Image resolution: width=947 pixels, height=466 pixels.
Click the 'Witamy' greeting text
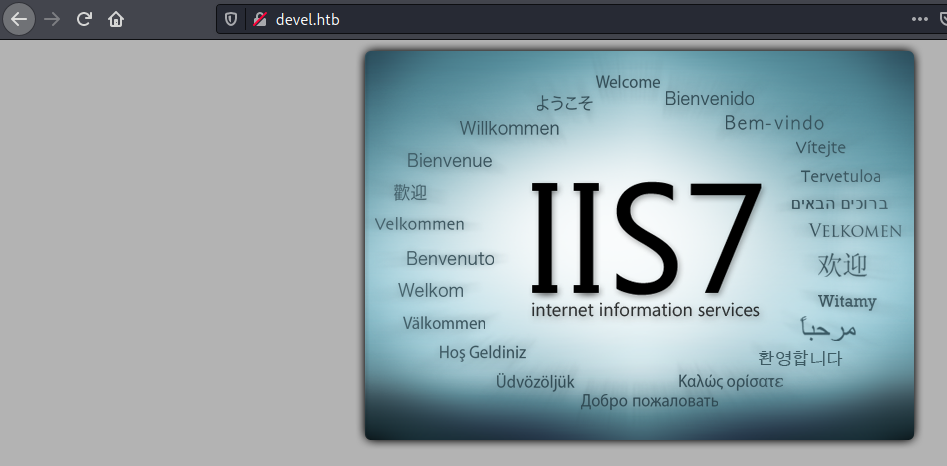click(846, 301)
